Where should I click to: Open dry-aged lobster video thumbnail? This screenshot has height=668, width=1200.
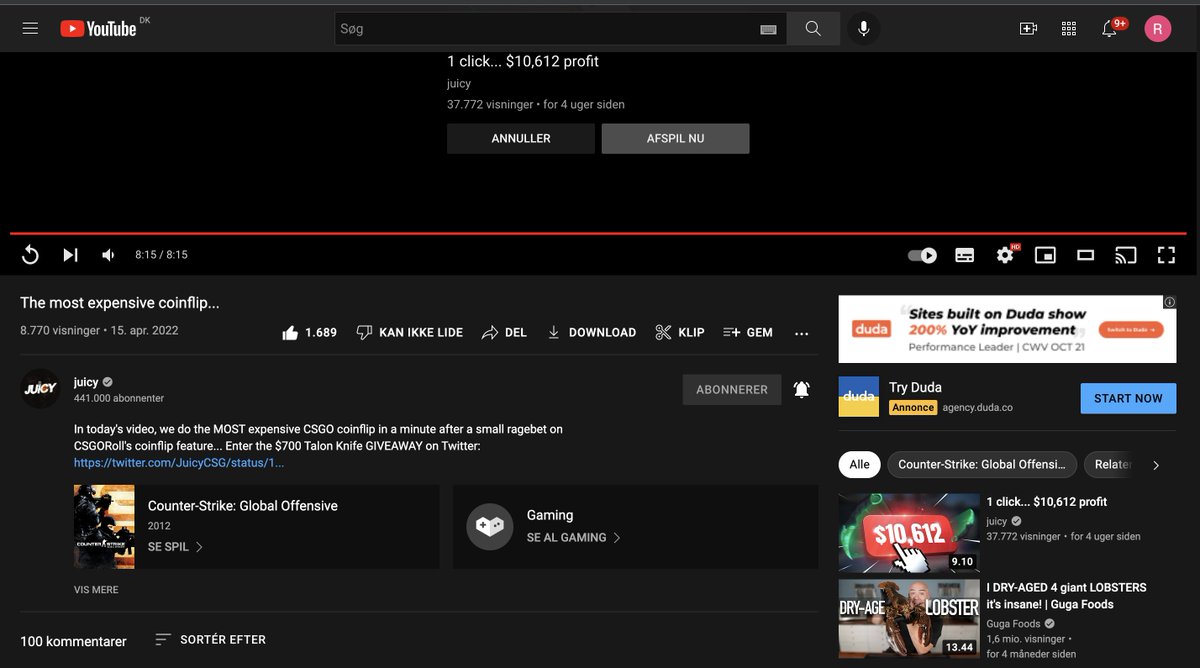click(908, 618)
